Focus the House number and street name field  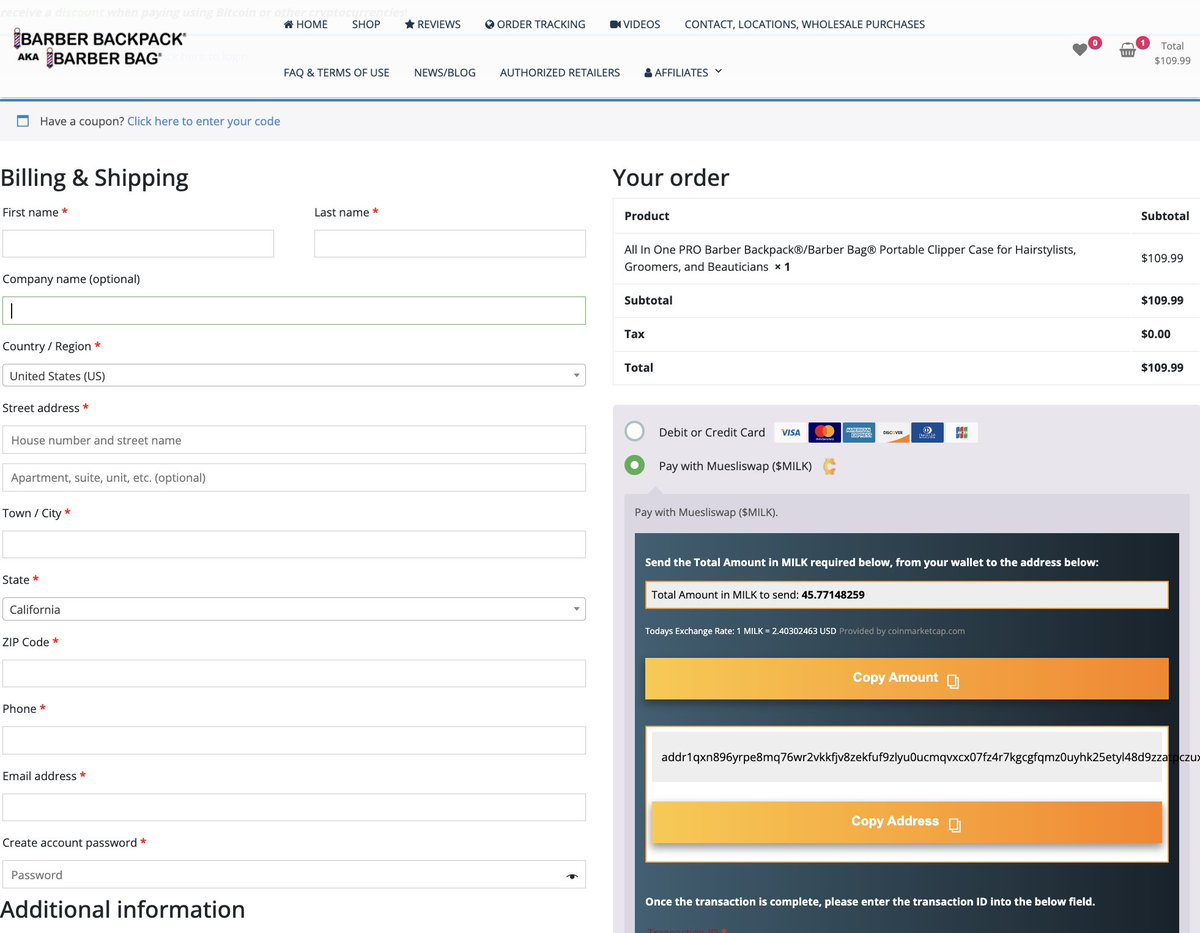pyautogui.click(x=294, y=440)
